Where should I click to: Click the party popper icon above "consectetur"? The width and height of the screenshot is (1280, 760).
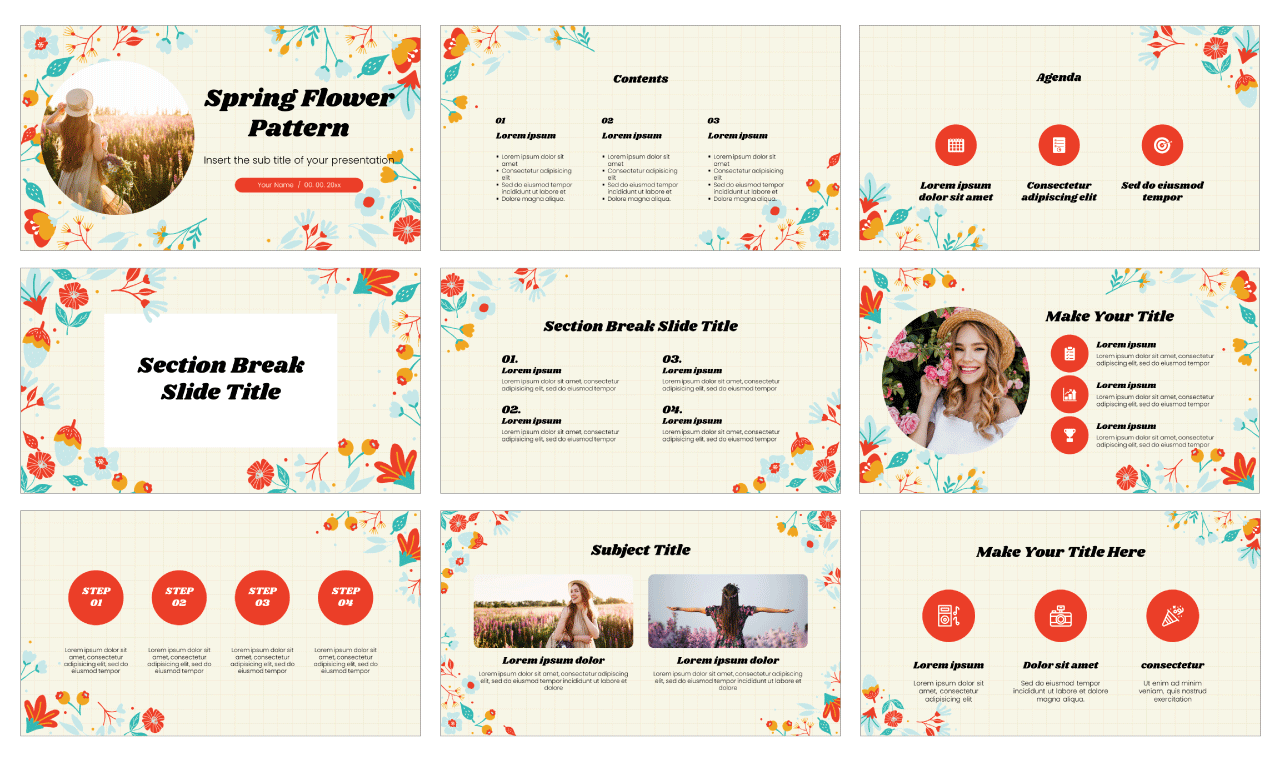point(1172,616)
